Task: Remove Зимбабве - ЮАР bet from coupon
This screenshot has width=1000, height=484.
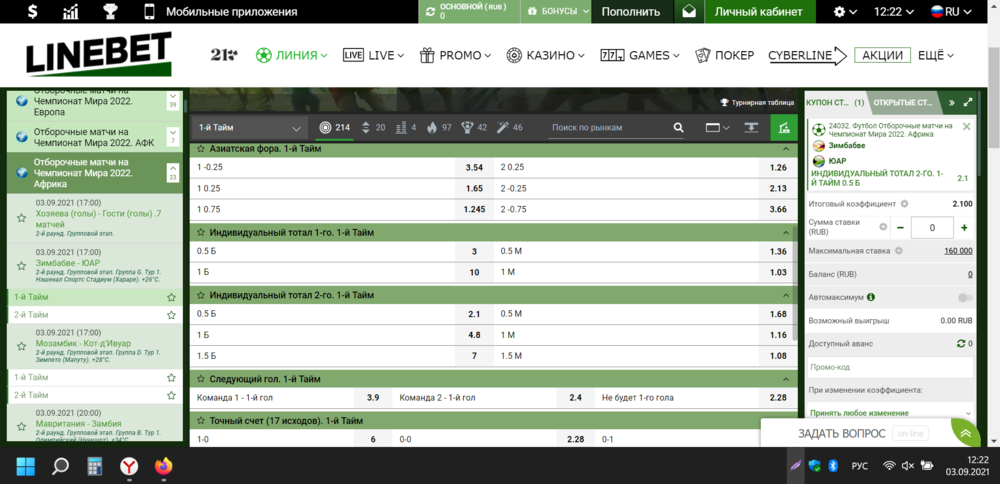Action: tap(966, 126)
